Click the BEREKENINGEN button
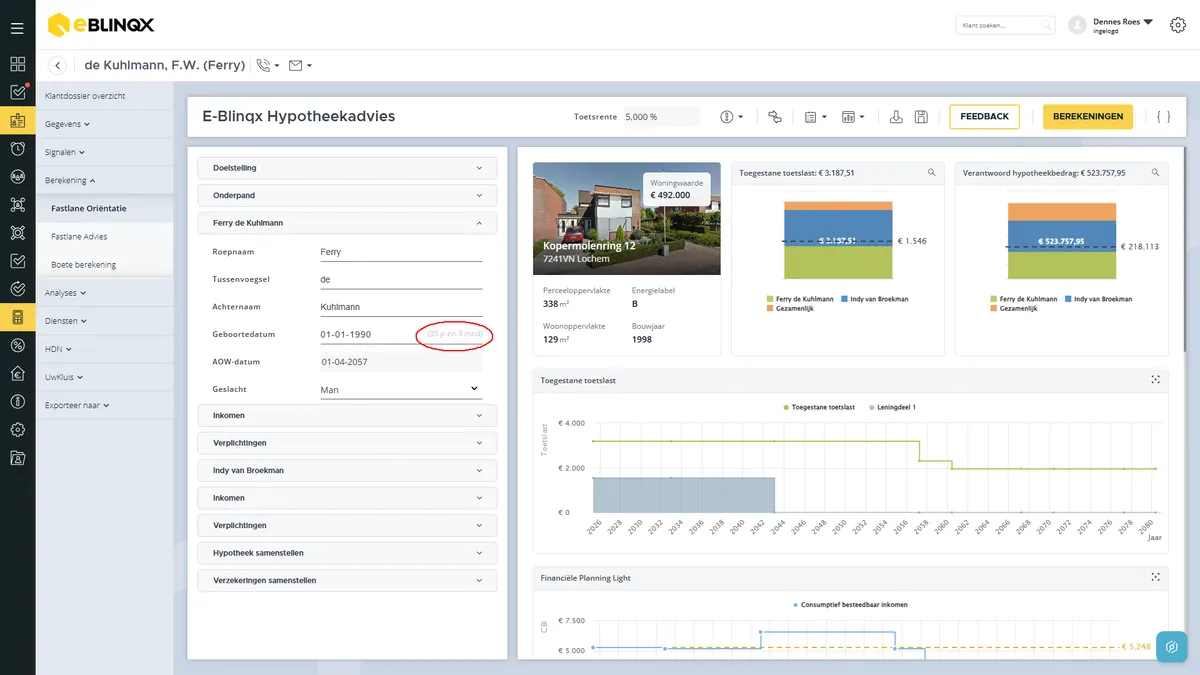The width and height of the screenshot is (1200, 675). tap(1088, 117)
